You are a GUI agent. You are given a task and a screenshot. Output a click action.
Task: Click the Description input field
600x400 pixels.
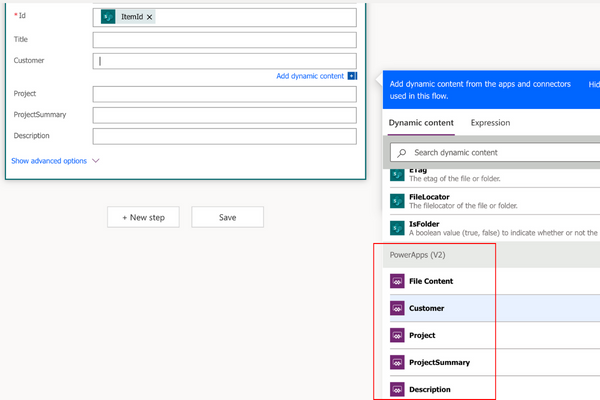[225, 136]
